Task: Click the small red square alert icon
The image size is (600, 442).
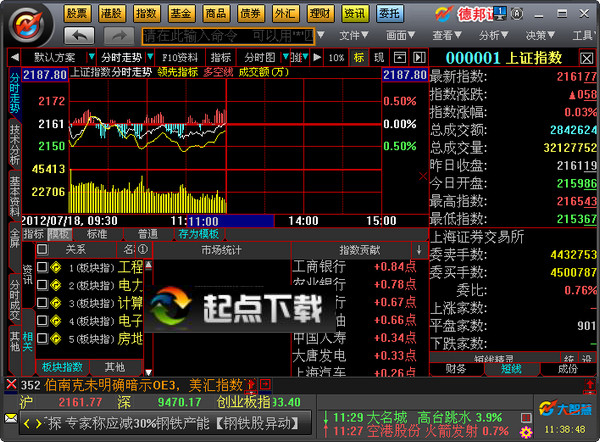Action: pyautogui.click(x=526, y=418)
